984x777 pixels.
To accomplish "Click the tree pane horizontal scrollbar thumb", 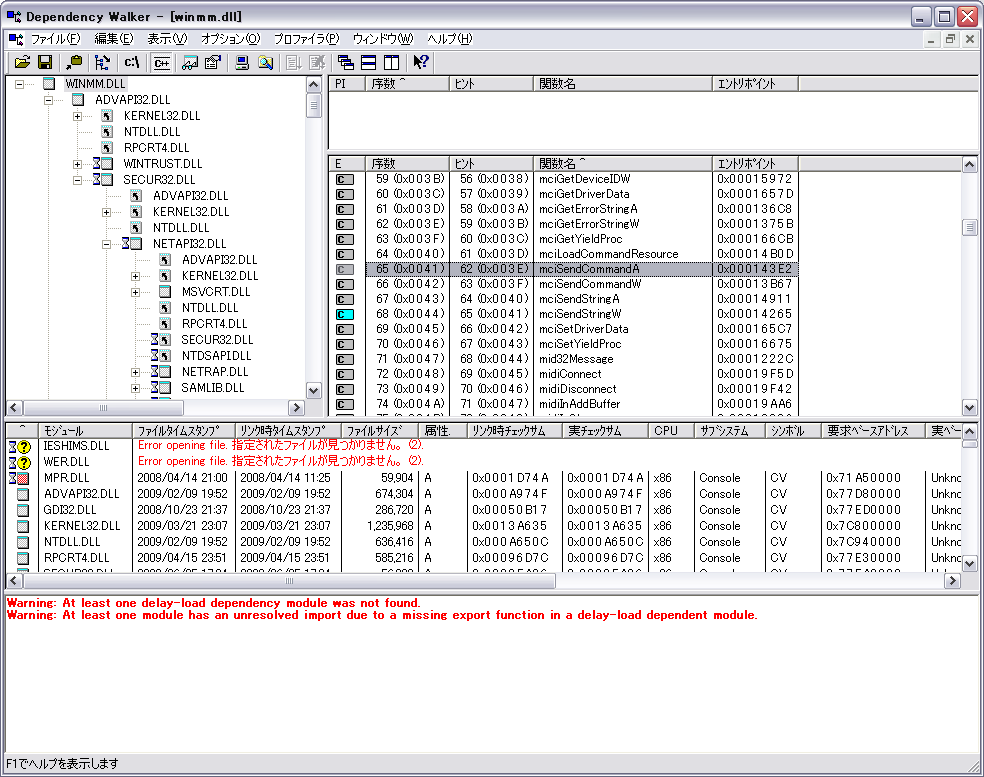I will click(104, 407).
